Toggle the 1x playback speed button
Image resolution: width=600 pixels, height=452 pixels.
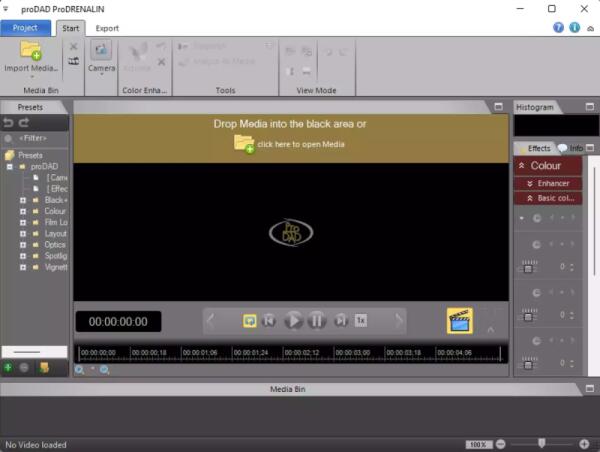point(361,321)
